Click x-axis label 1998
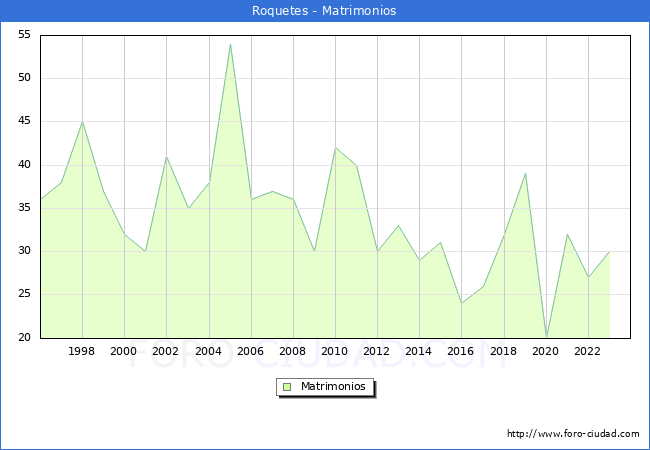650x450 pixels. [x=82, y=351]
